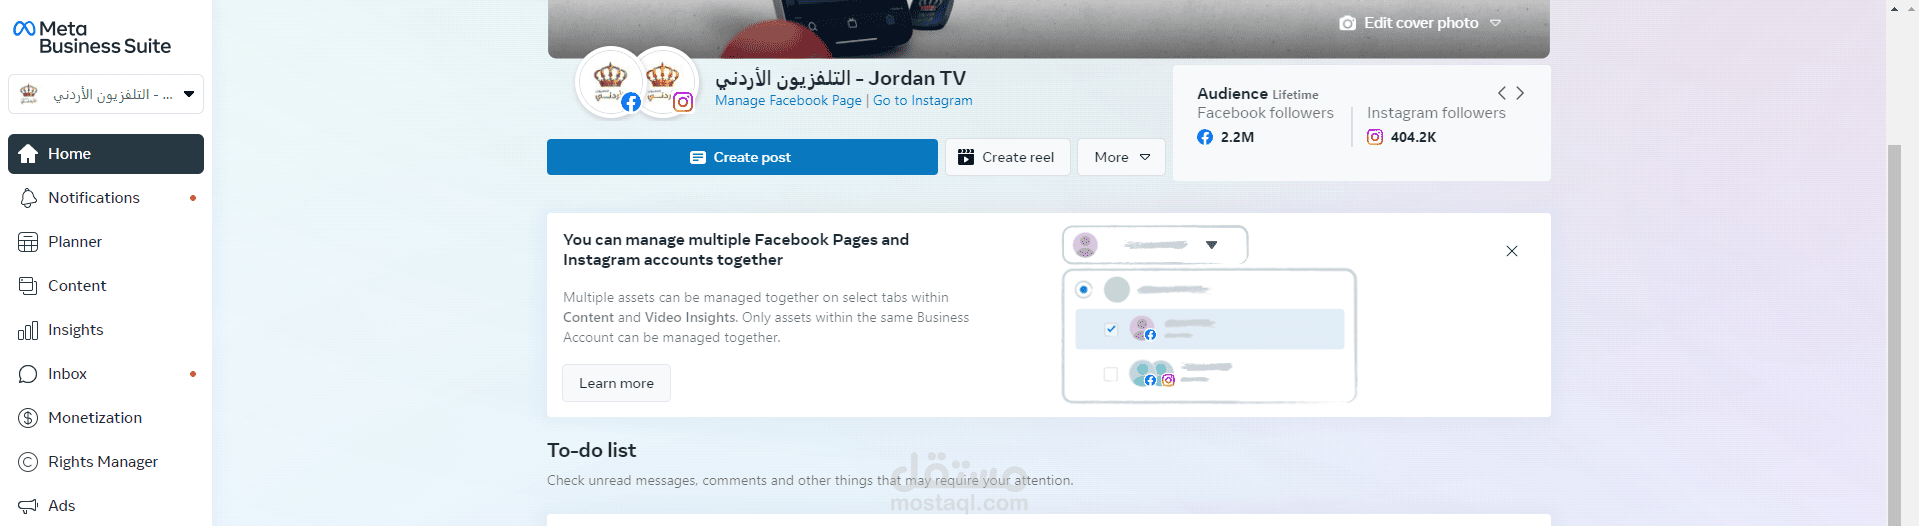Click the Home house icon
The image size is (1919, 526).
pyautogui.click(x=28, y=154)
